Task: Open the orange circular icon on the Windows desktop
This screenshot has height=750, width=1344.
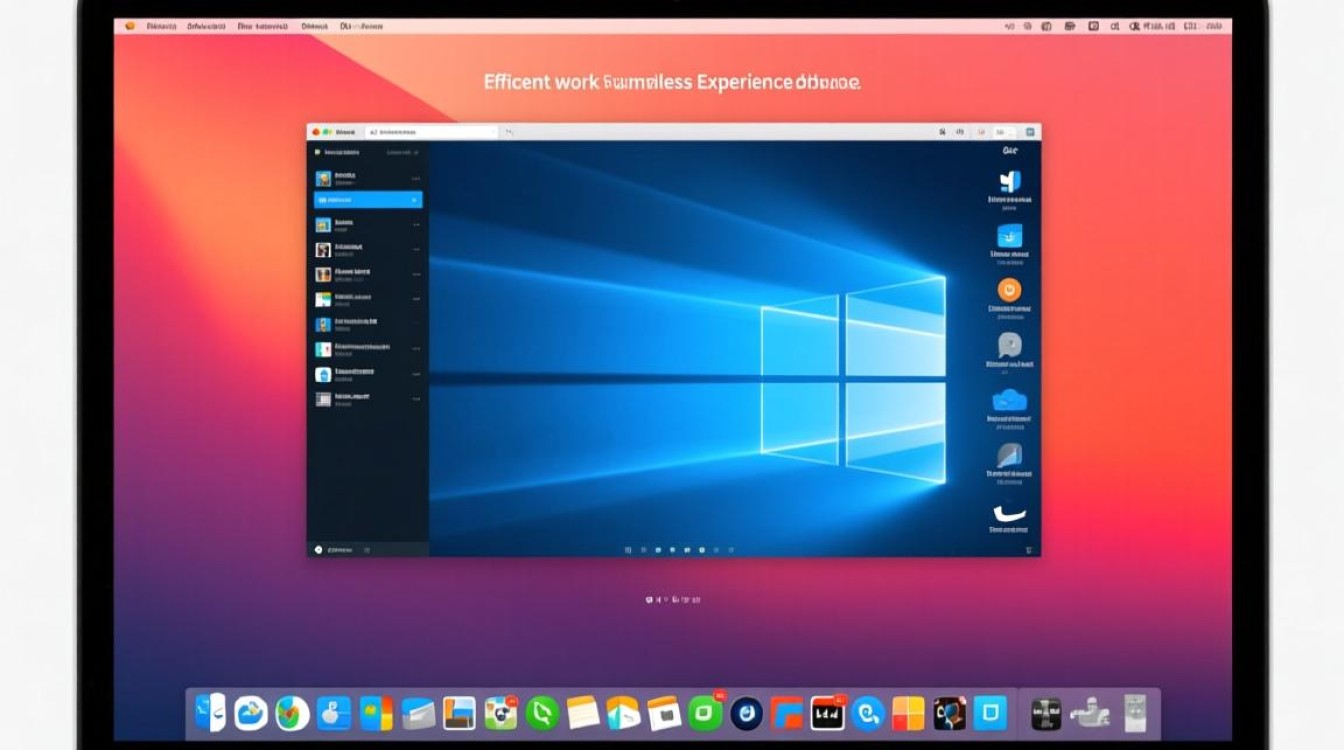Action: coord(1009,290)
